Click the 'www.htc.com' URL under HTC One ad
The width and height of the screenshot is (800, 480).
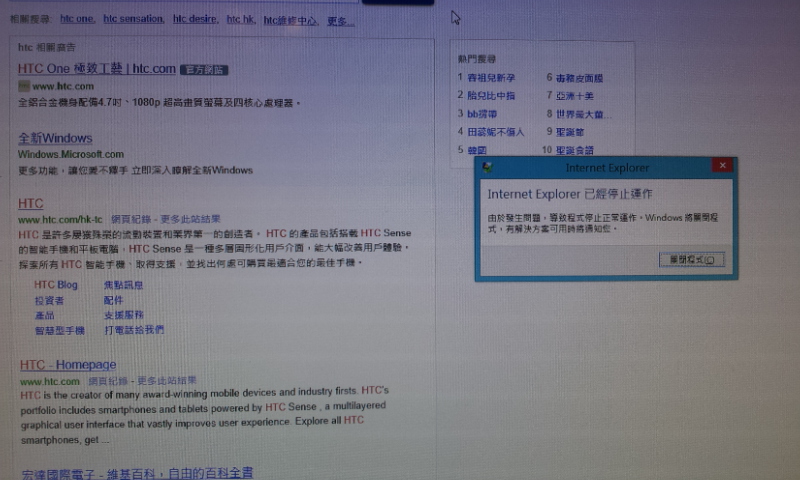tap(63, 86)
